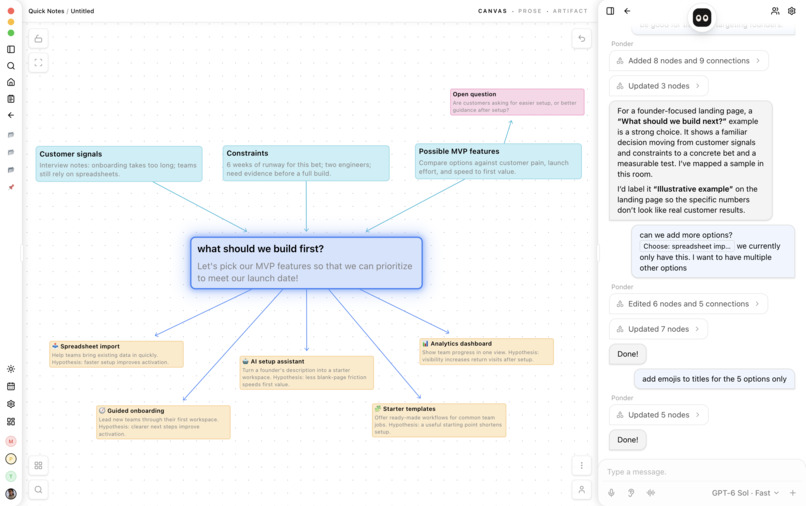Click the 'Choose: spreadsheet imp...' reference chip
The image size is (806, 506).
686,246
